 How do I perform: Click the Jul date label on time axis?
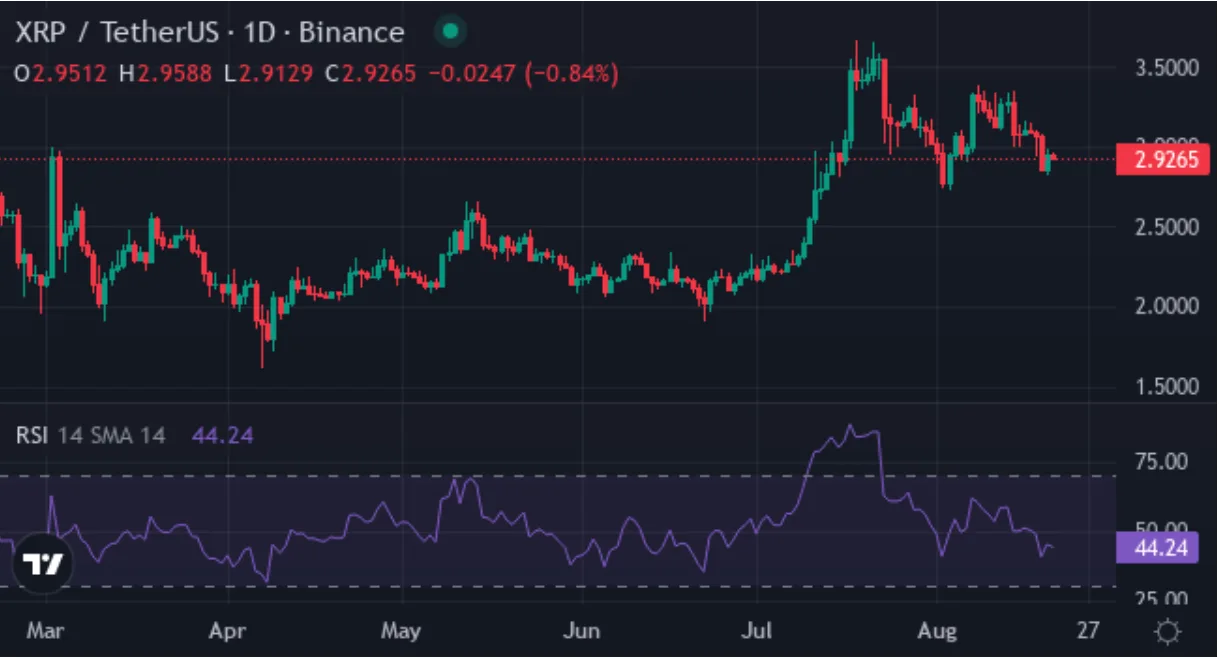[x=756, y=632]
